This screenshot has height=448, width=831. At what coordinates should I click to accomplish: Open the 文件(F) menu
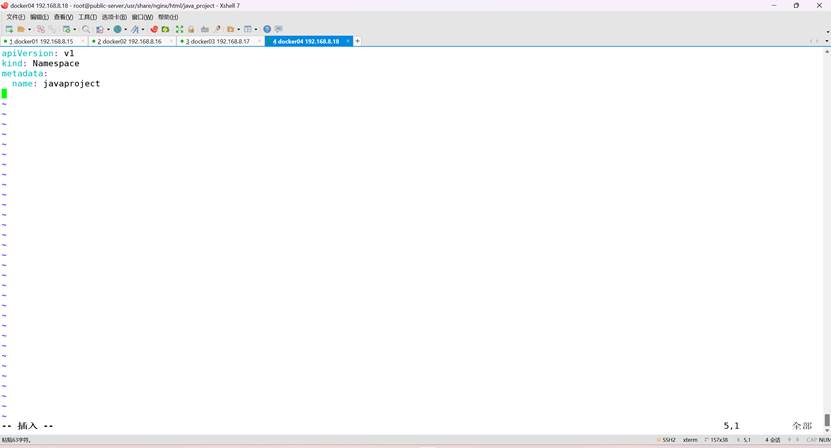[x=15, y=17]
